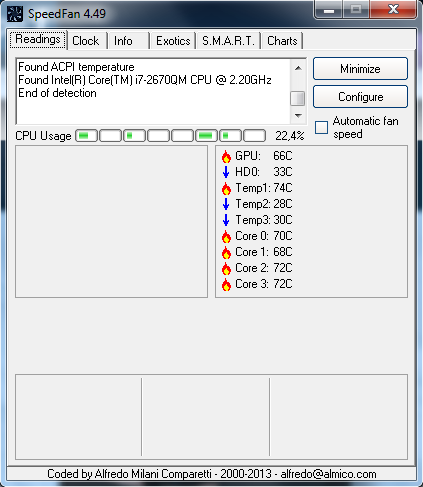This screenshot has height=487, width=423.
Task: Open the Clock tab
Action: (86, 41)
